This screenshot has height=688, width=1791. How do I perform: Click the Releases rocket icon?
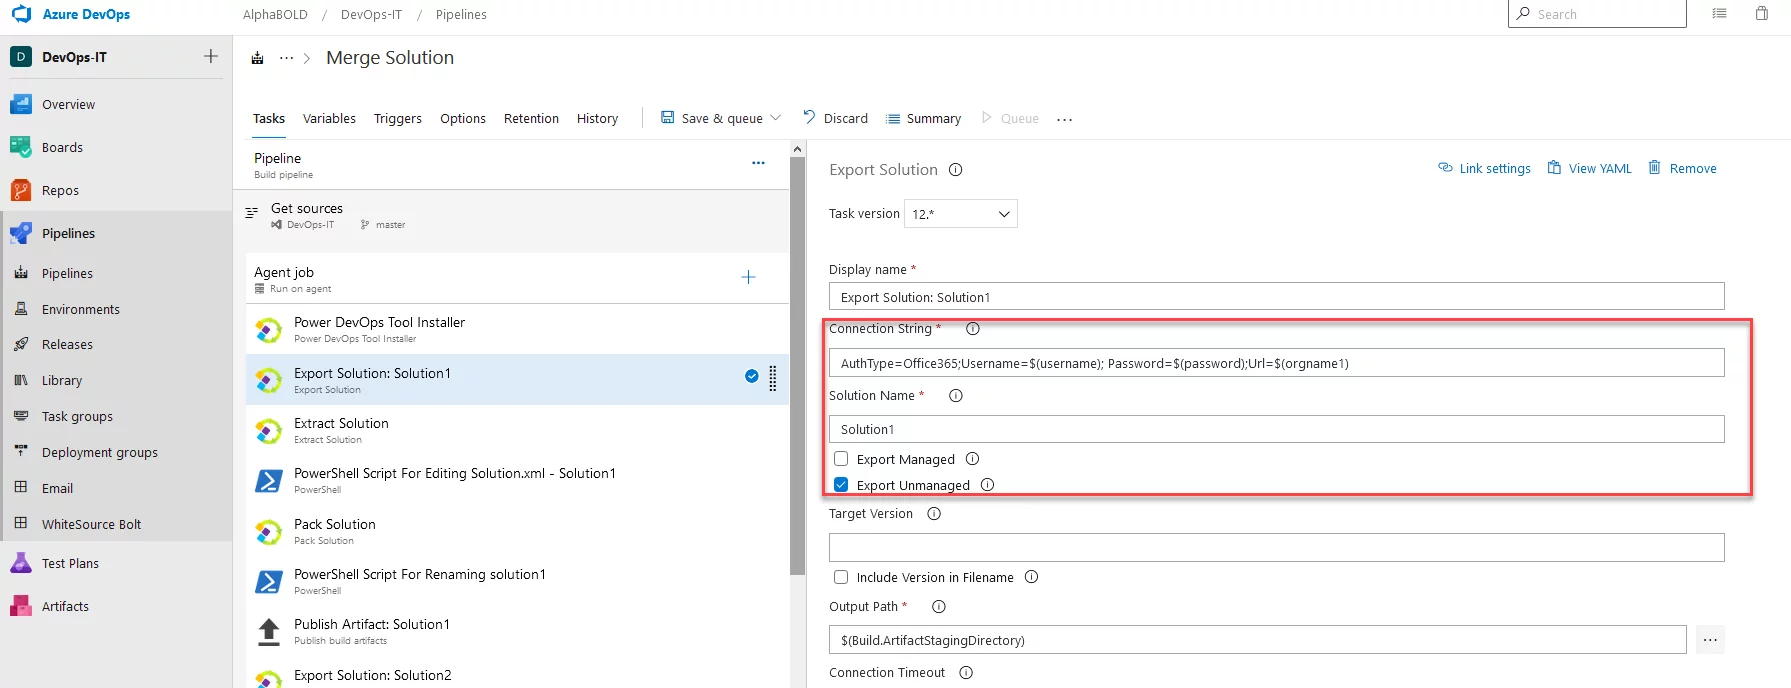coord(21,344)
